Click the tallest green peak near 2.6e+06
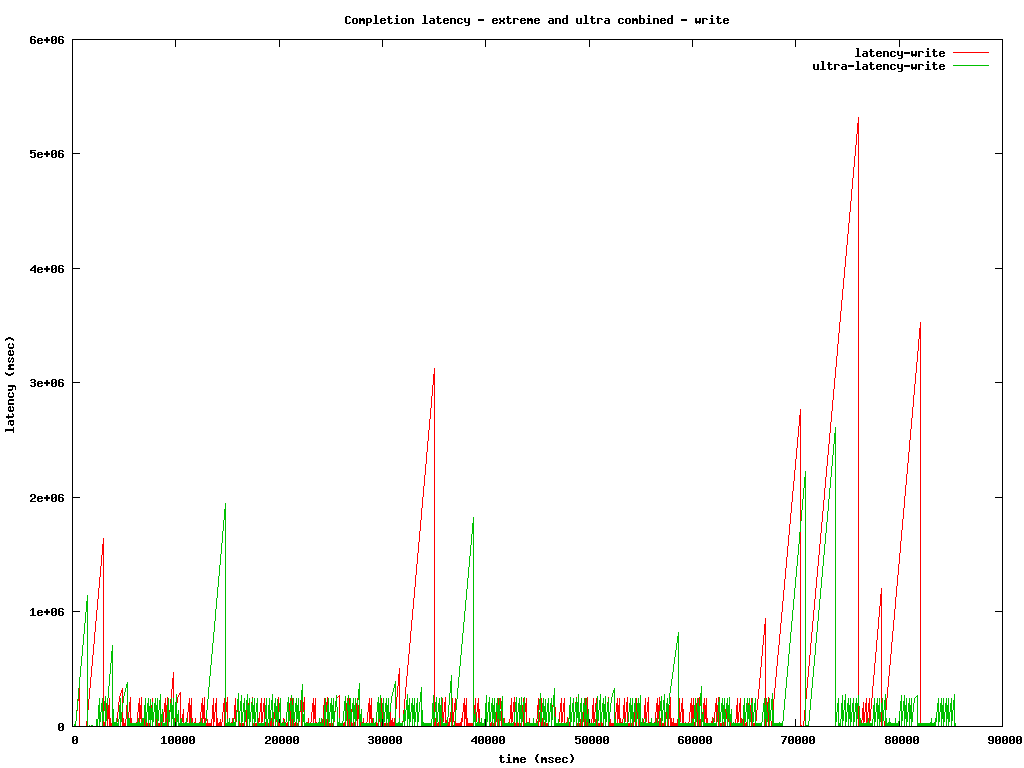The height and width of the screenshot is (768, 1024). [x=835, y=428]
